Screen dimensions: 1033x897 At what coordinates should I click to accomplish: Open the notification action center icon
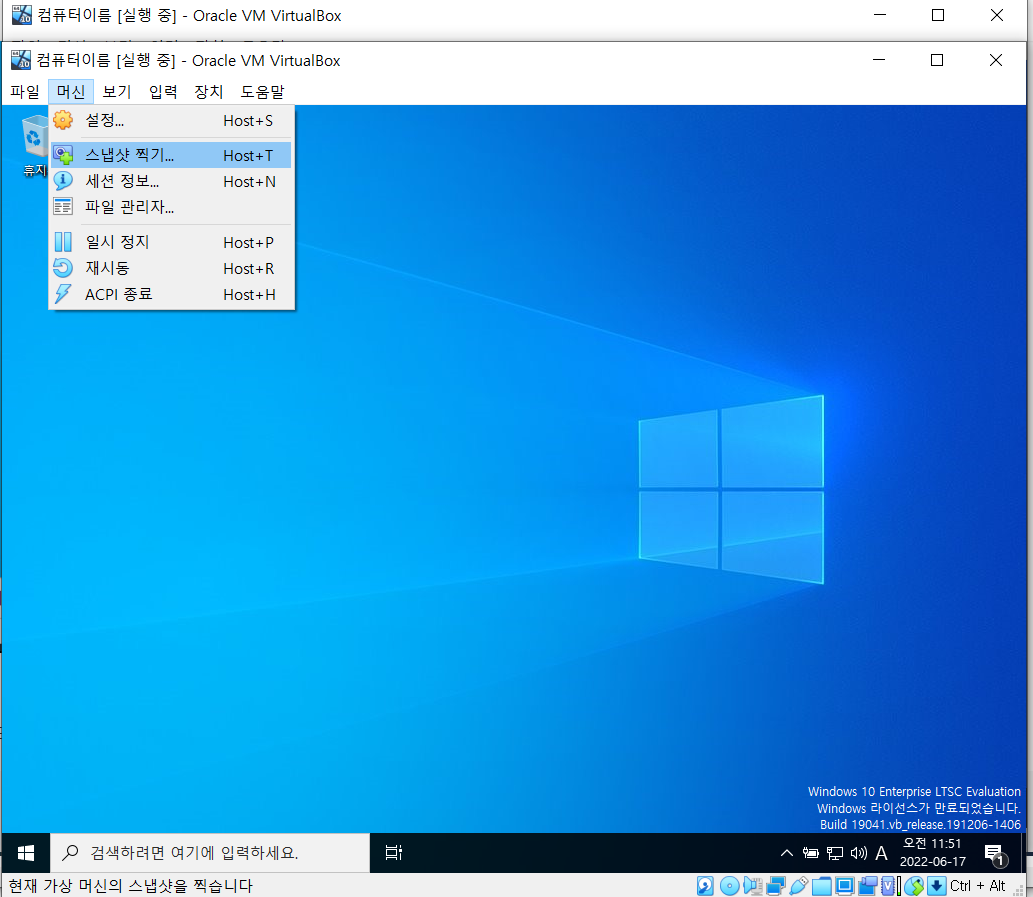pyautogui.click(x=995, y=854)
